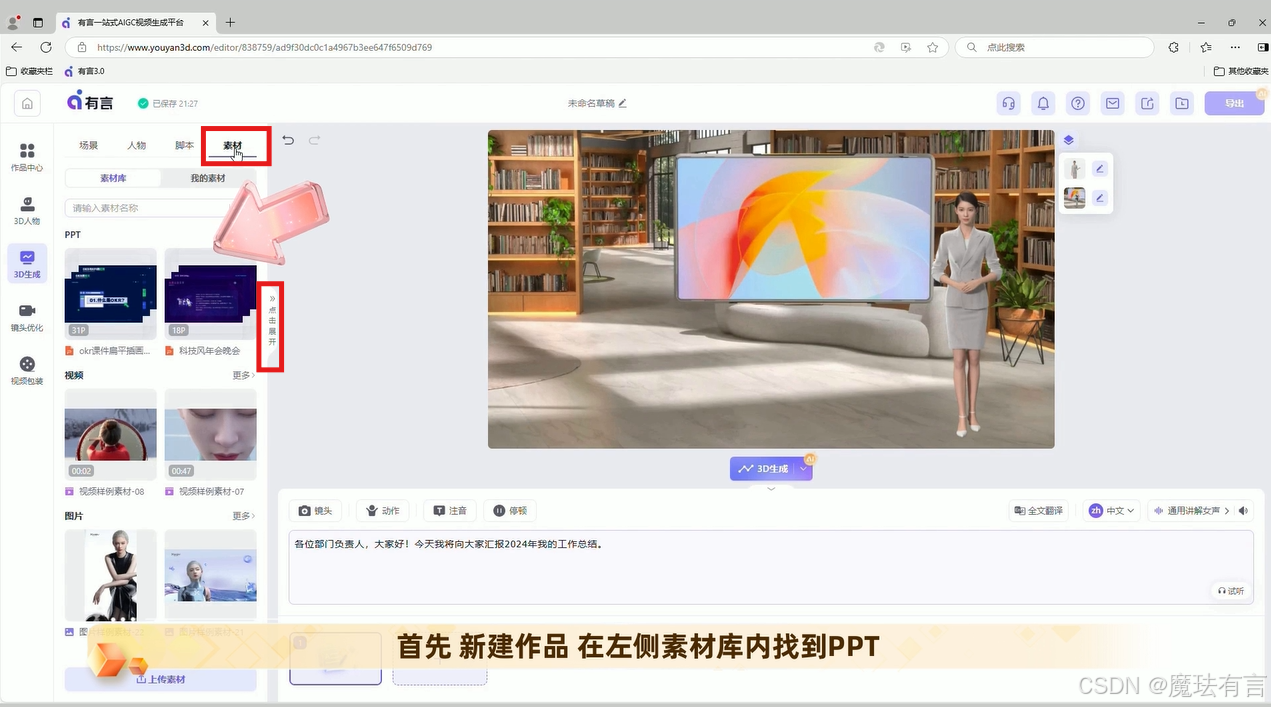The image size is (1271, 707).
Task: Click the 导出 export button
Action: pos(1233,103)
